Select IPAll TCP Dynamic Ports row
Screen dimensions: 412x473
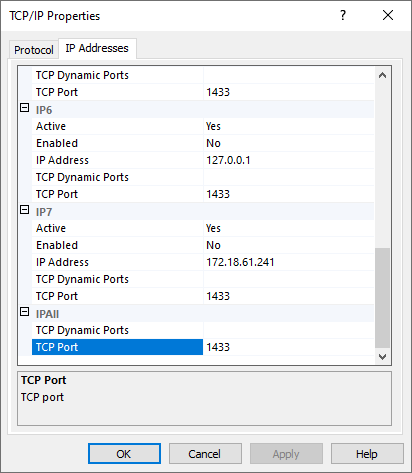pos(203,330)
